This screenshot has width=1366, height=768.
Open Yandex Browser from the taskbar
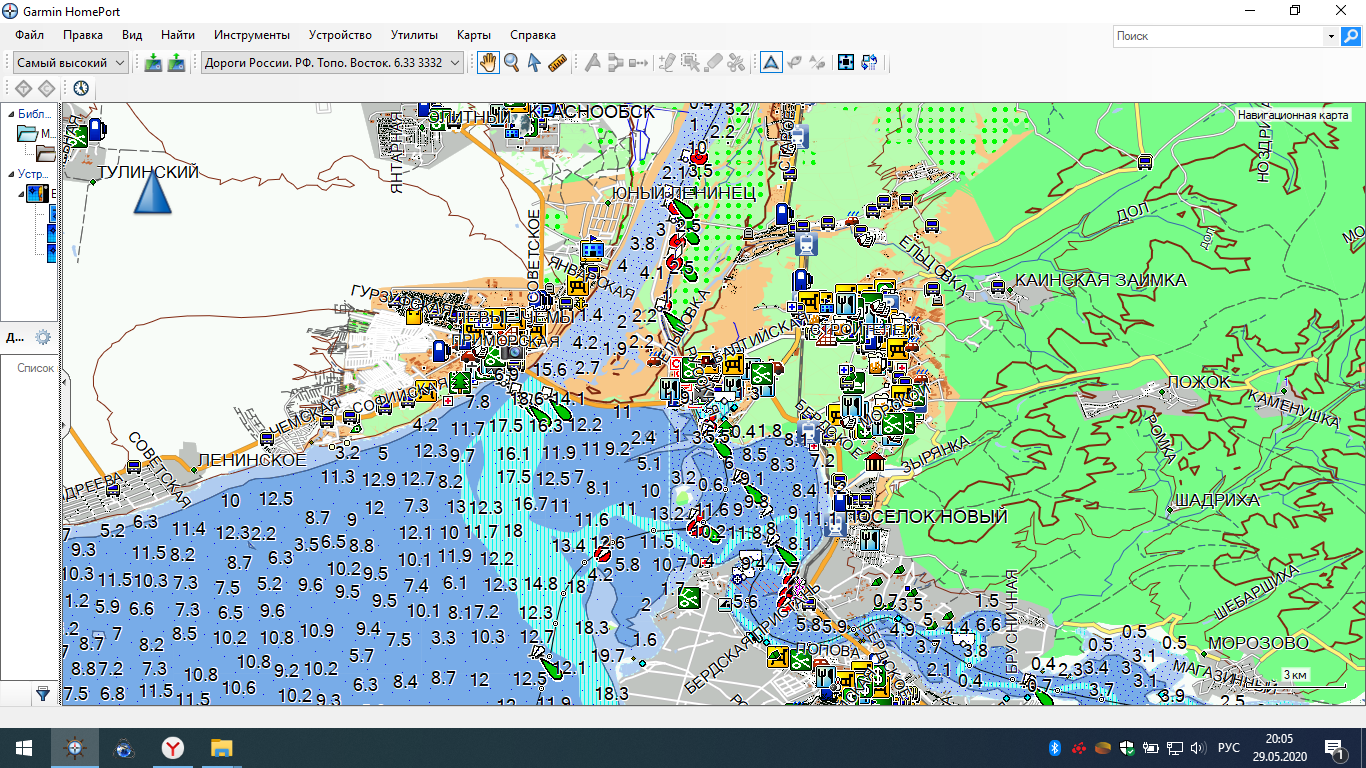(x=173, y=748)
